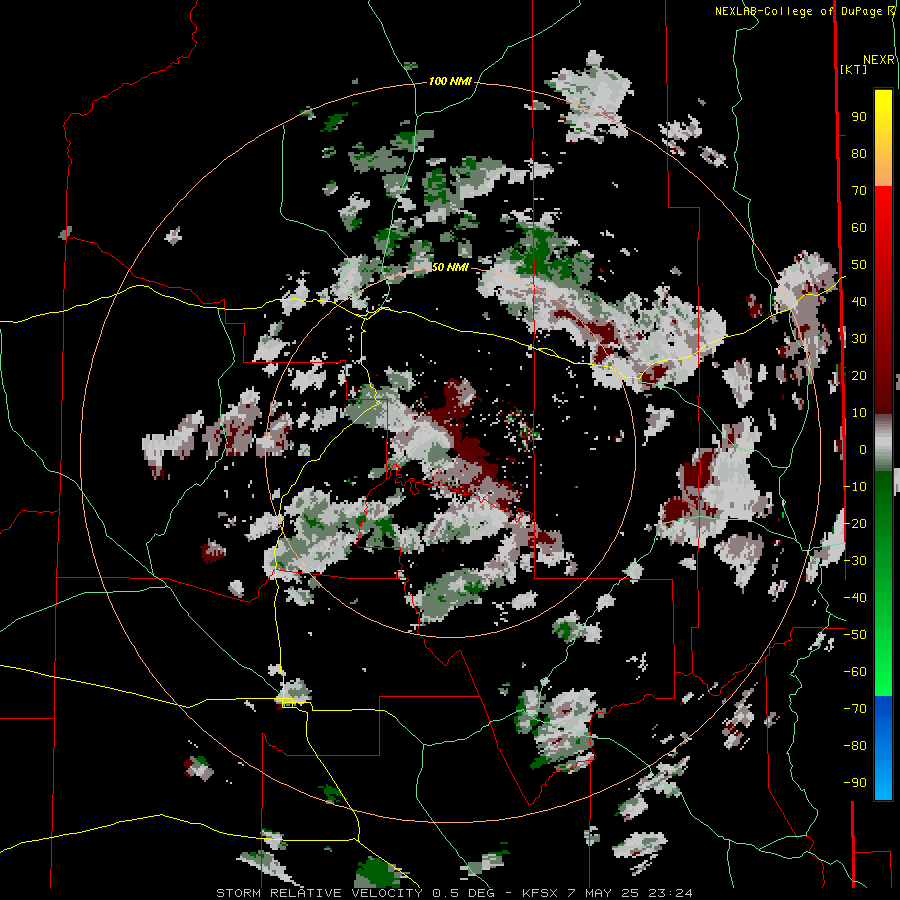Click the -80 value on velocity scale
The height and width of the screenshot is (900, 900).
point(855,746)
